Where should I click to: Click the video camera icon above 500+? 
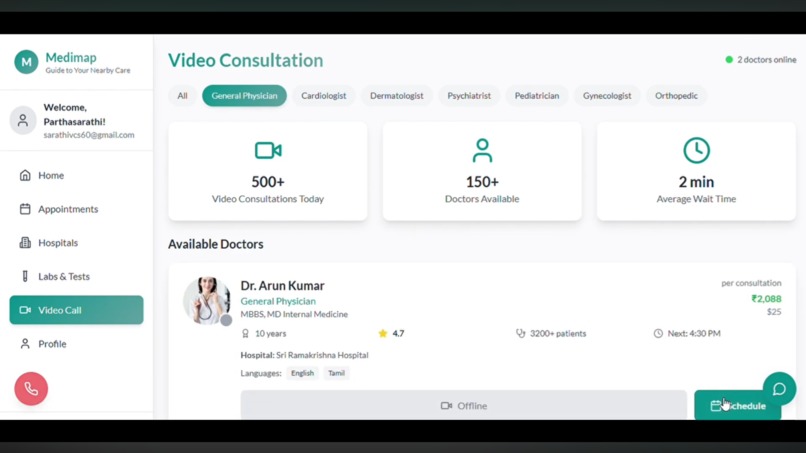268,151
